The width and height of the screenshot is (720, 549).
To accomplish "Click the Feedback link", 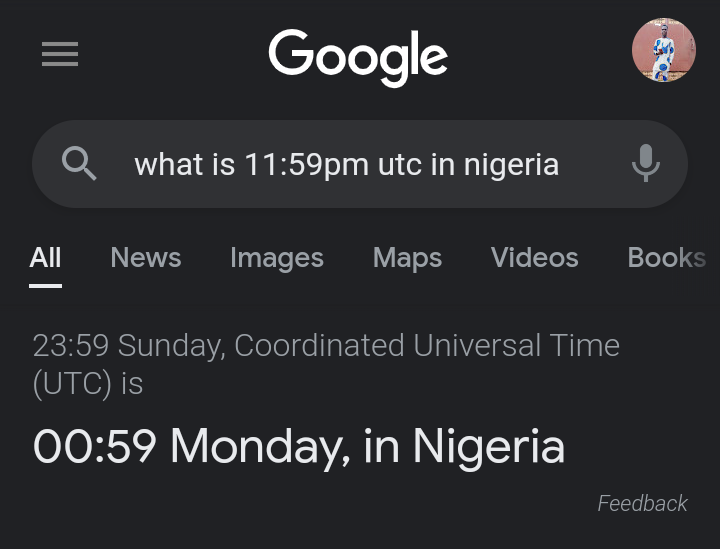I will (x=642, y=503).
